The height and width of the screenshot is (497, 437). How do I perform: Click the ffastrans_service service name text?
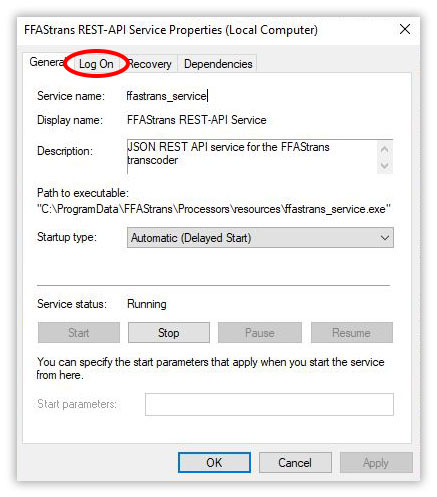pyautogui.click(x=167, y=96)
